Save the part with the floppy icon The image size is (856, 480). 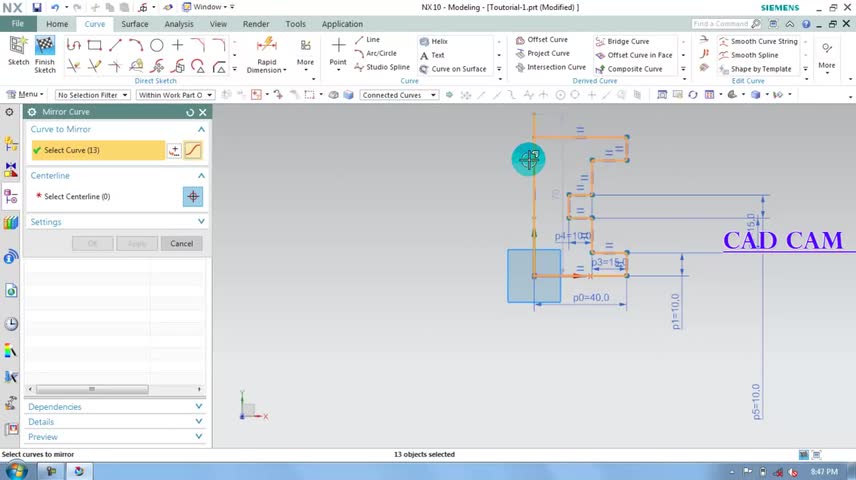(37, 7)
